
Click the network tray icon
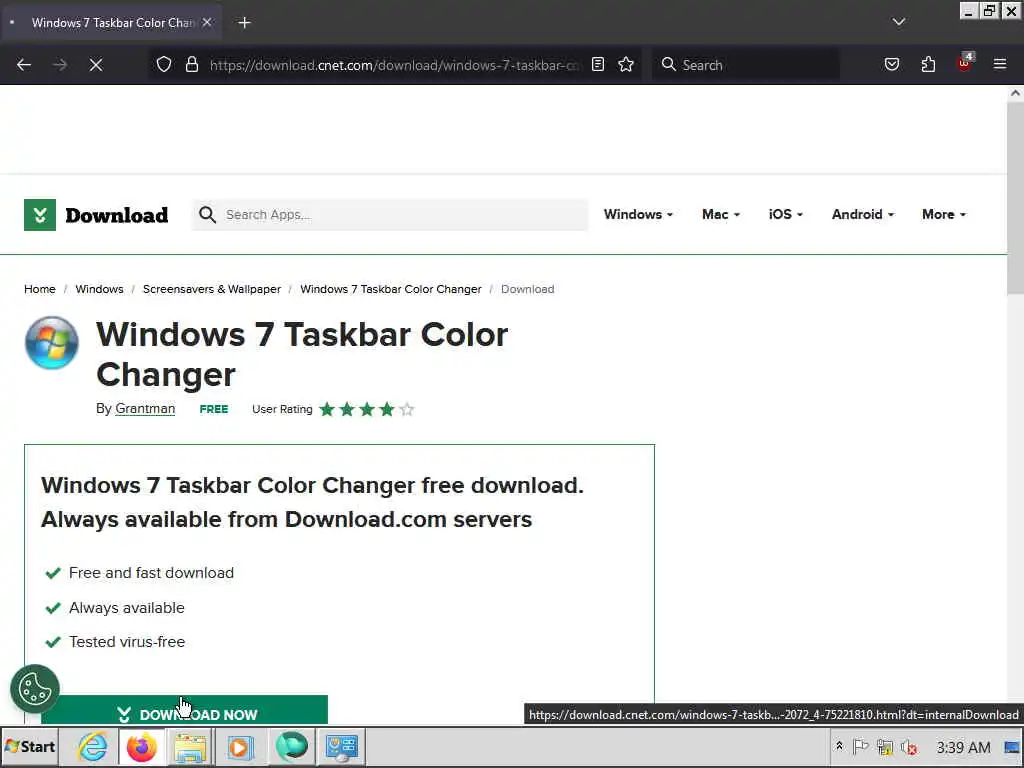coord(885,746)
